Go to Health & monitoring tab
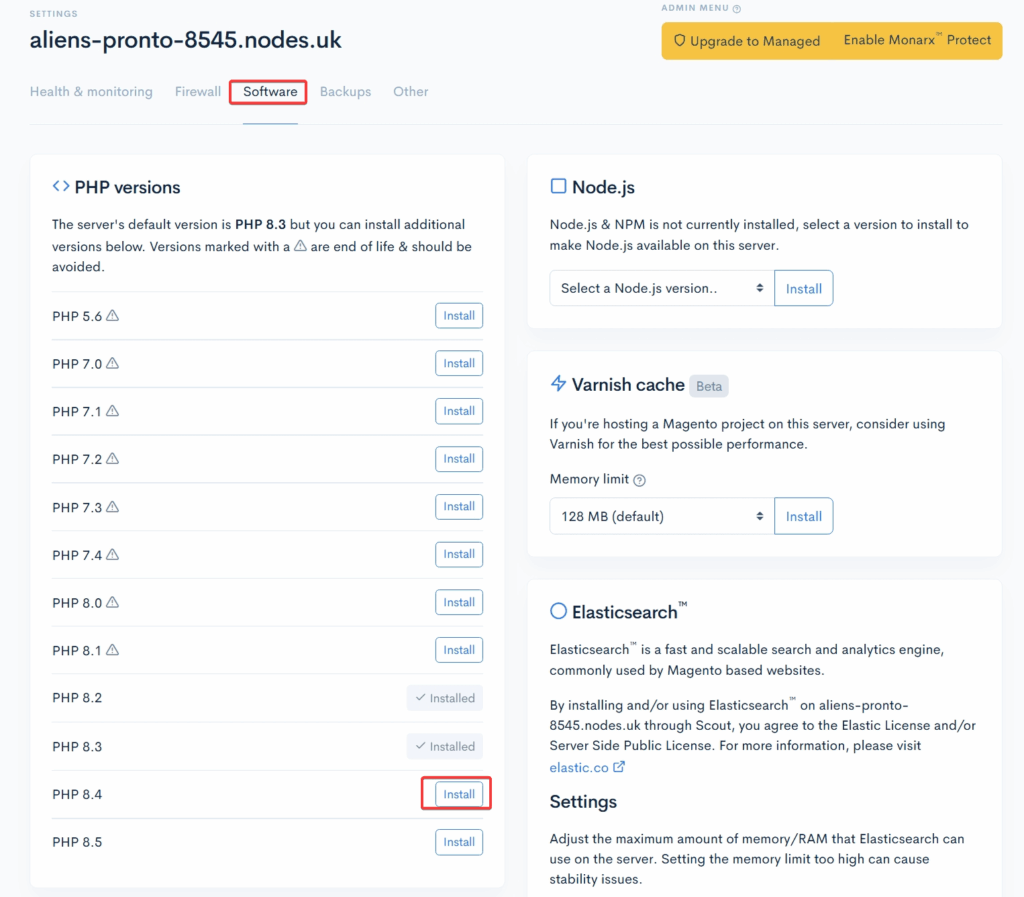This screenshot has height=897, width=1024. point(91,92)
